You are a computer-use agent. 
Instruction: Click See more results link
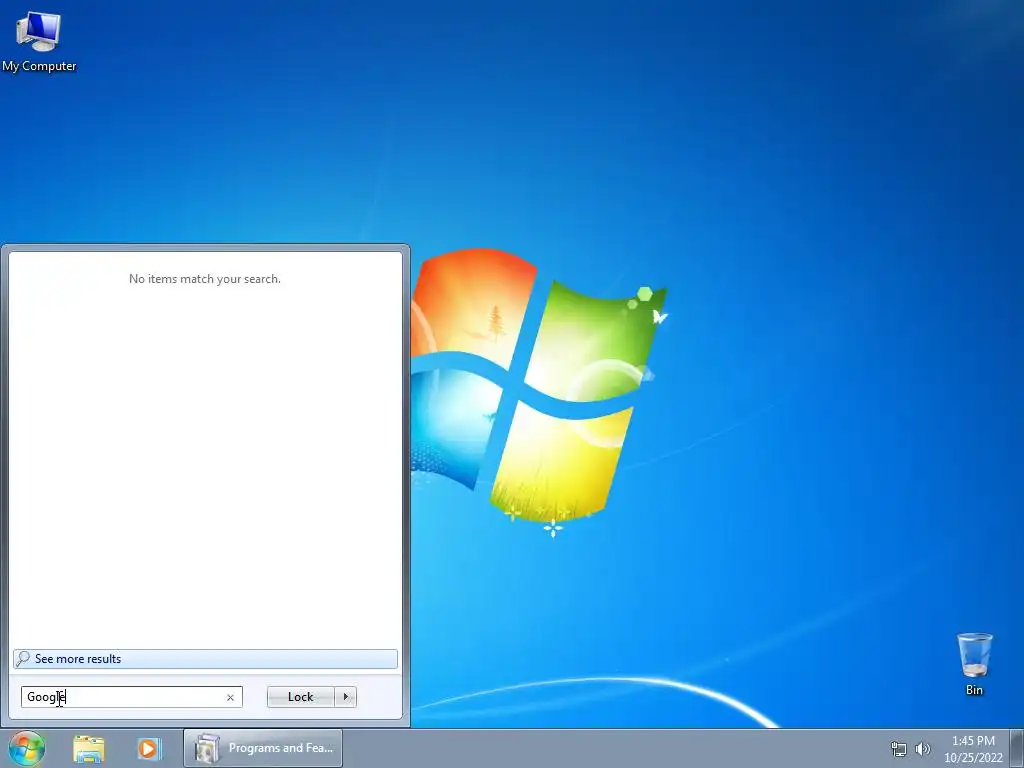tap(205, 659)
